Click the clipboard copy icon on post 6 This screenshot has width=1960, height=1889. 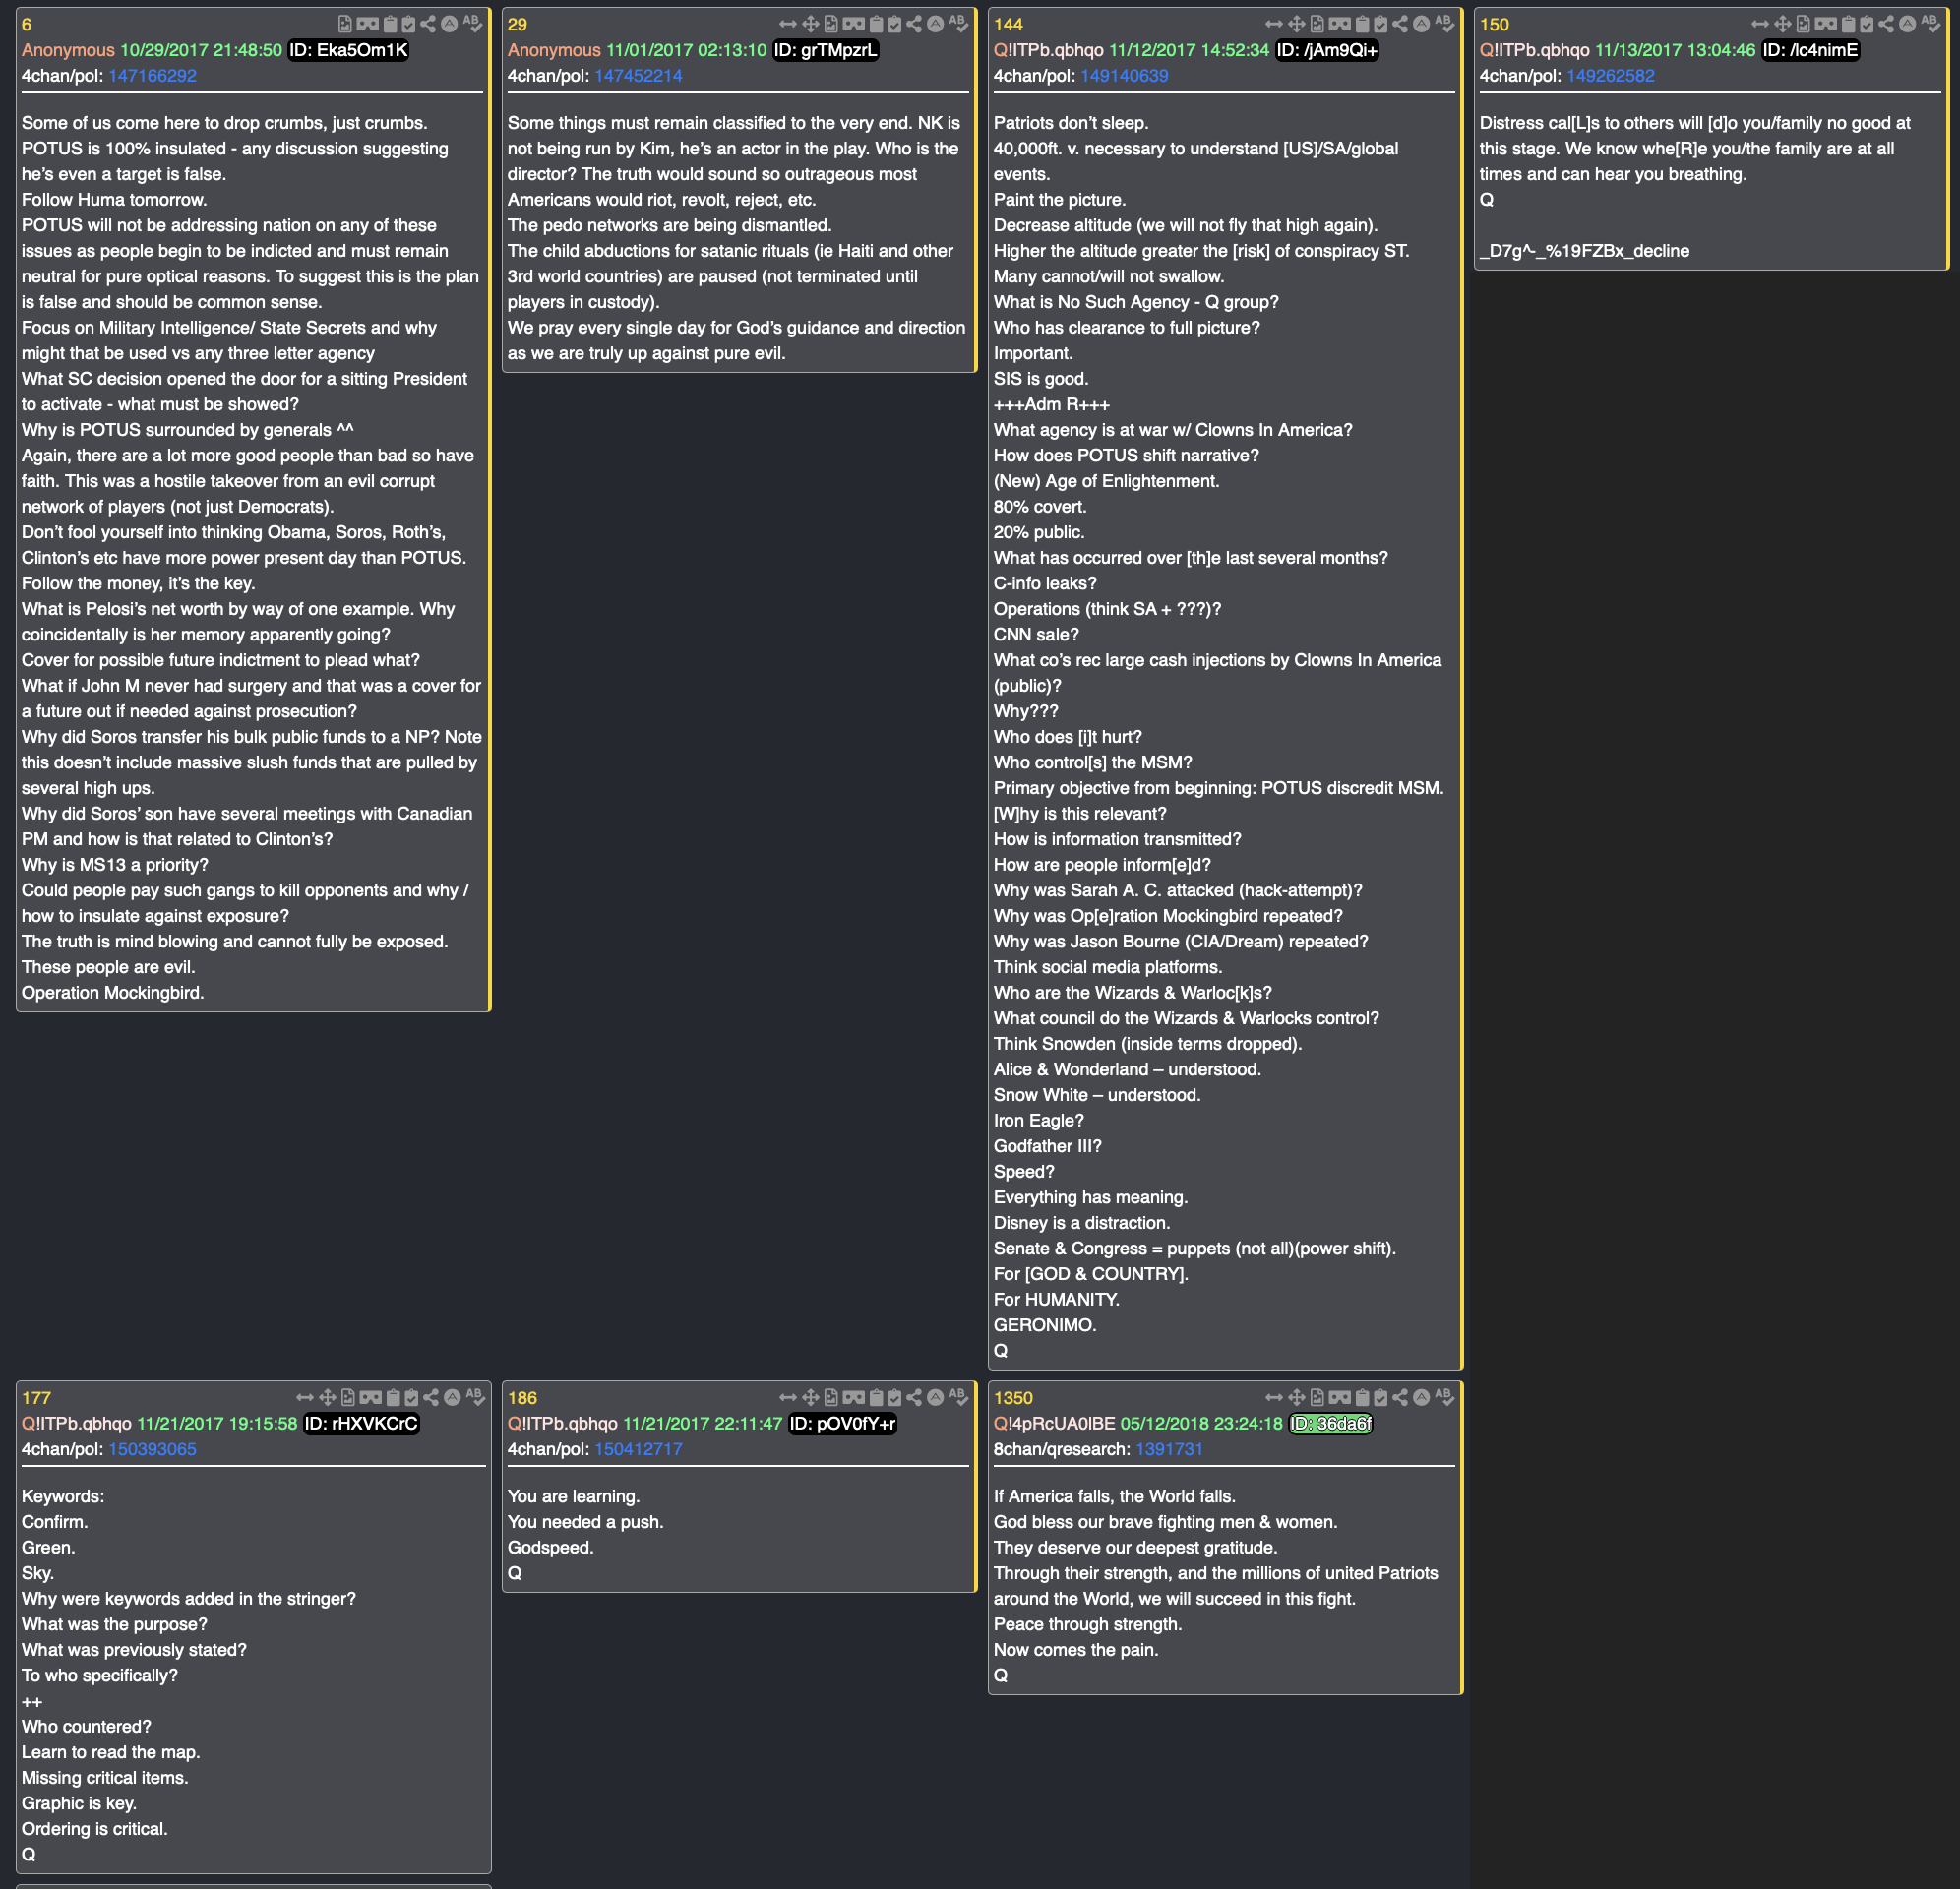(x=390, y=24)
